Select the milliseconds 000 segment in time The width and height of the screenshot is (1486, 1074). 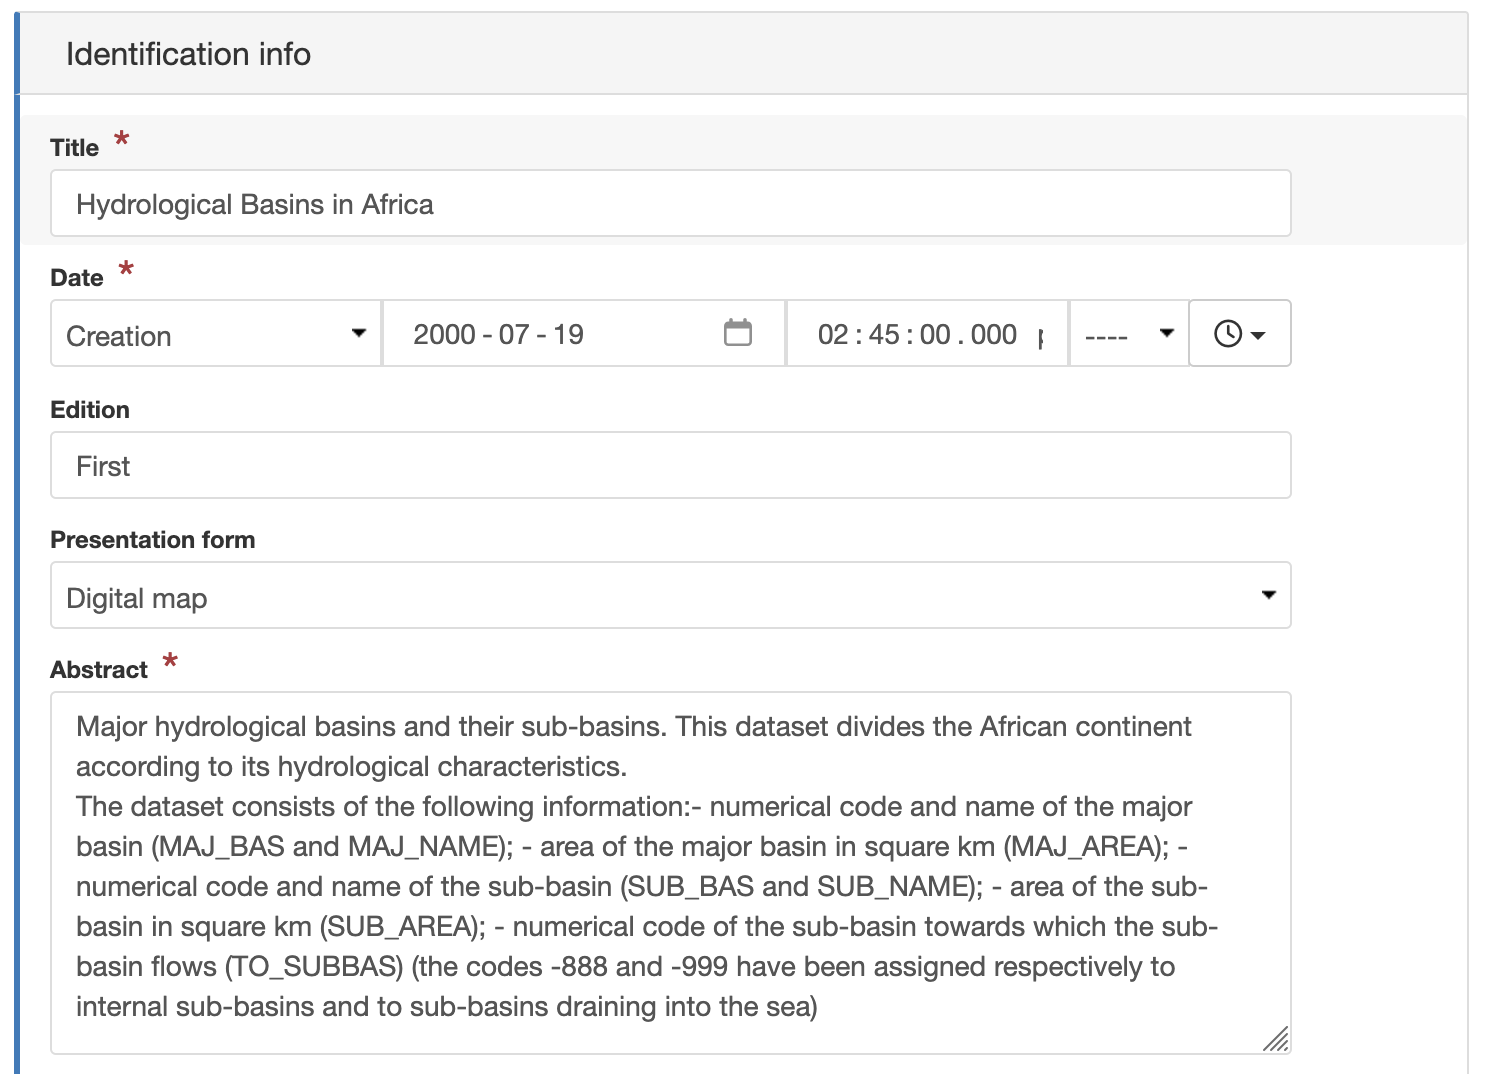click(x=993, y=335)
